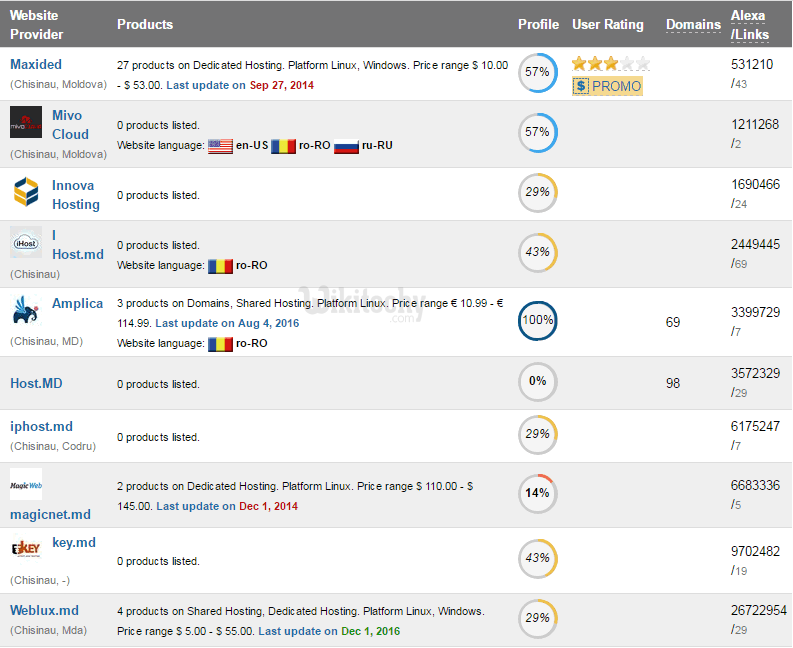Click the Amplica bird logo
The image size is (793, 648).
pyautogui.click(x=26, y=310)
